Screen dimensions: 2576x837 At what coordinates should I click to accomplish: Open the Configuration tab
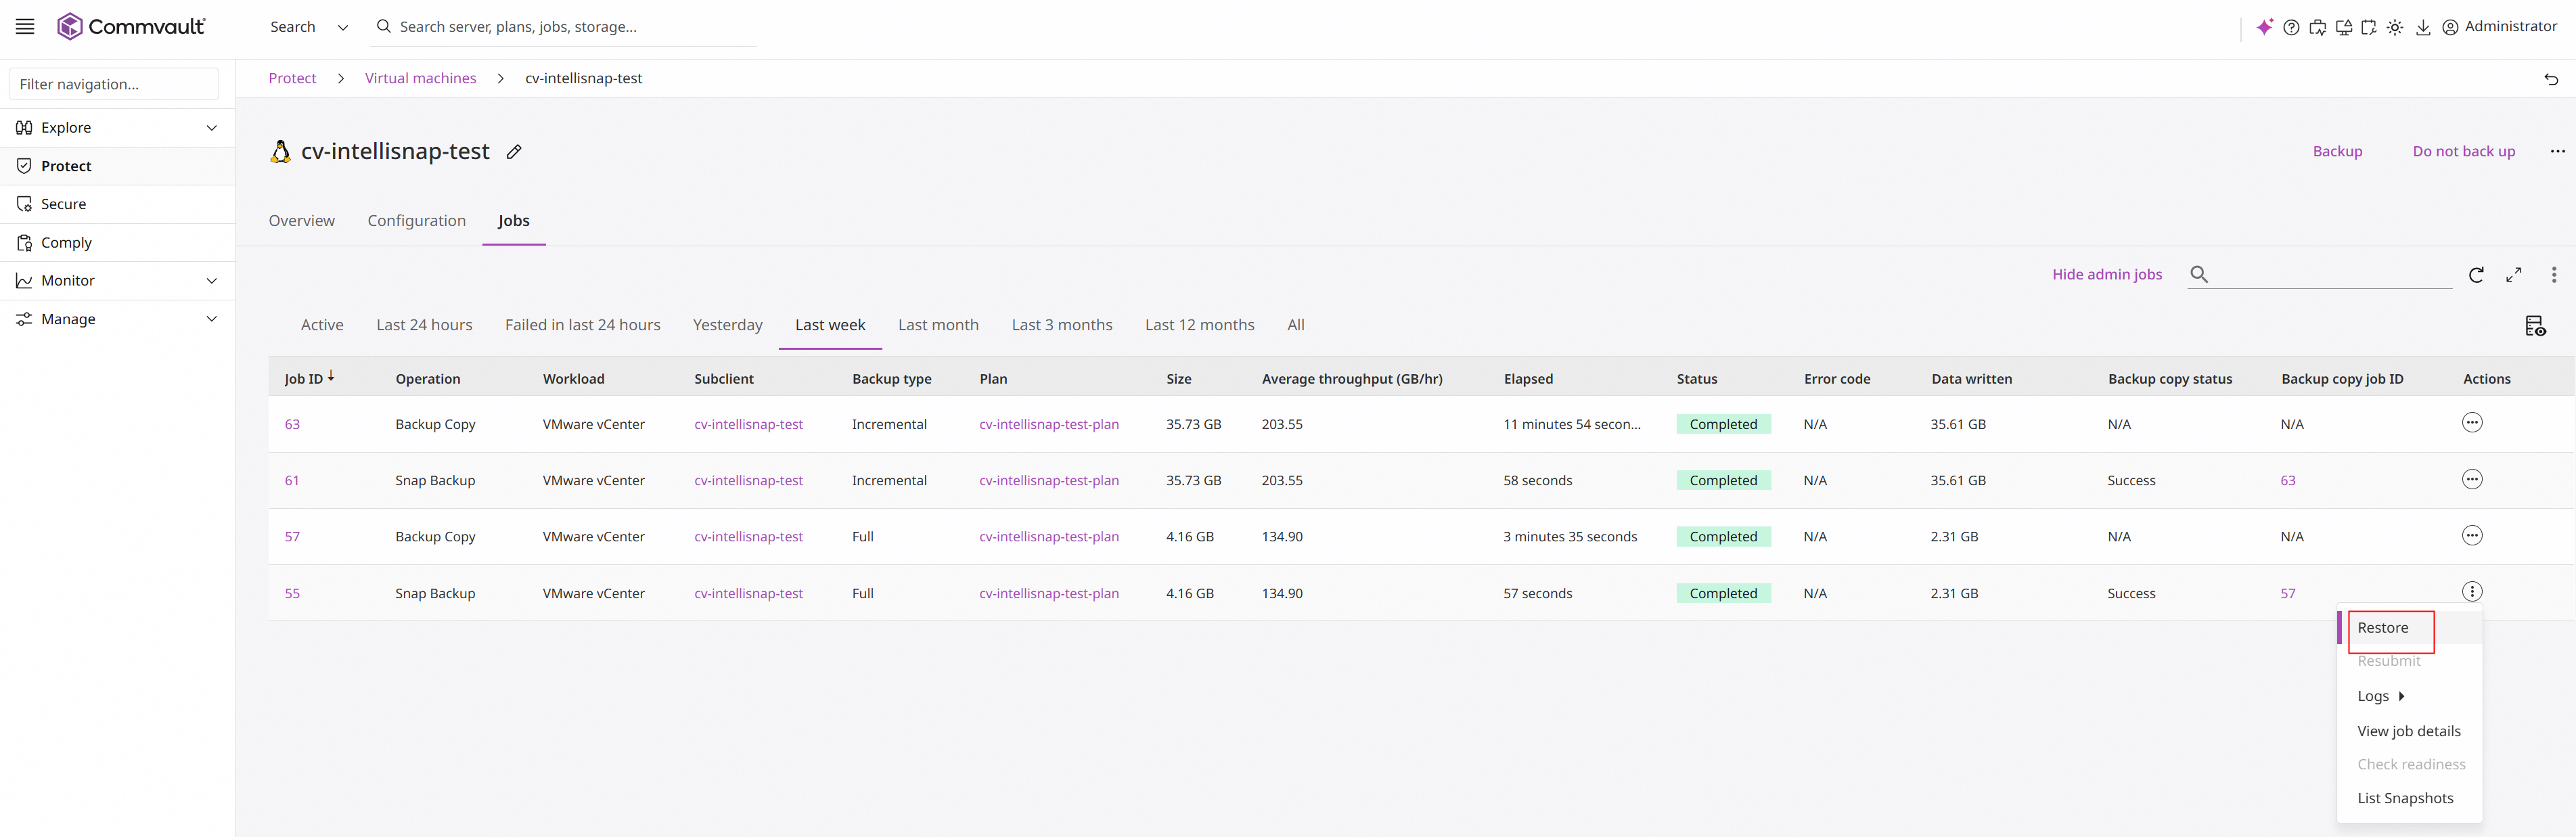point(416,221)
